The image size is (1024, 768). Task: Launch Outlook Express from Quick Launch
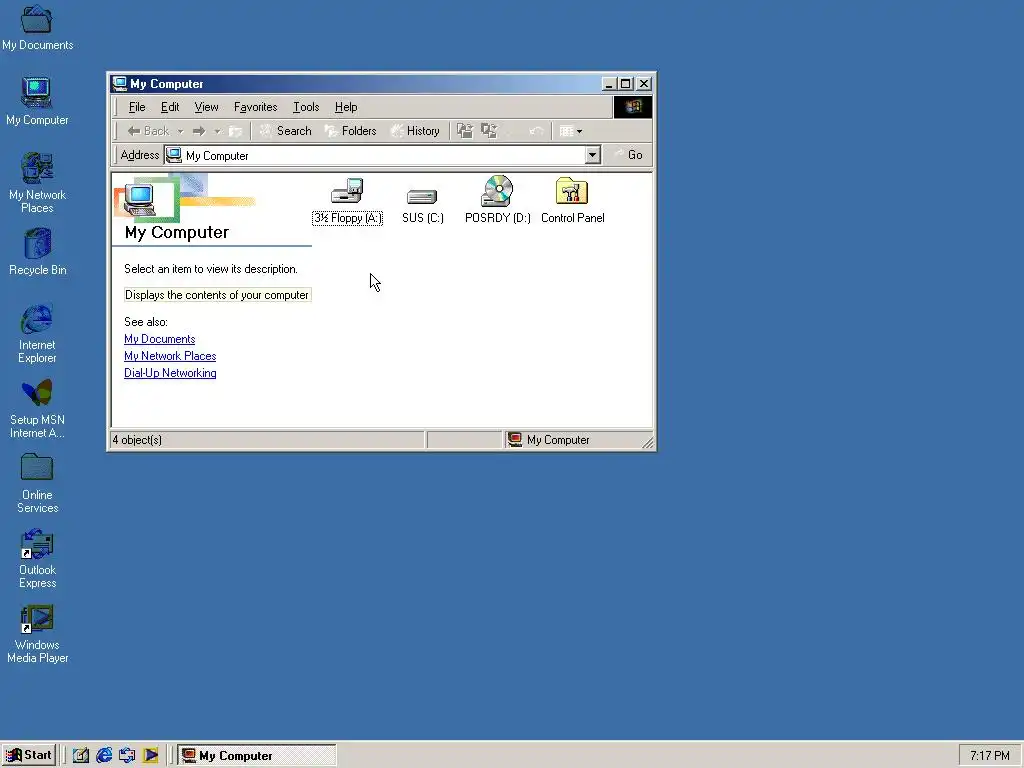pyautogui.click(x=127, y=756)
